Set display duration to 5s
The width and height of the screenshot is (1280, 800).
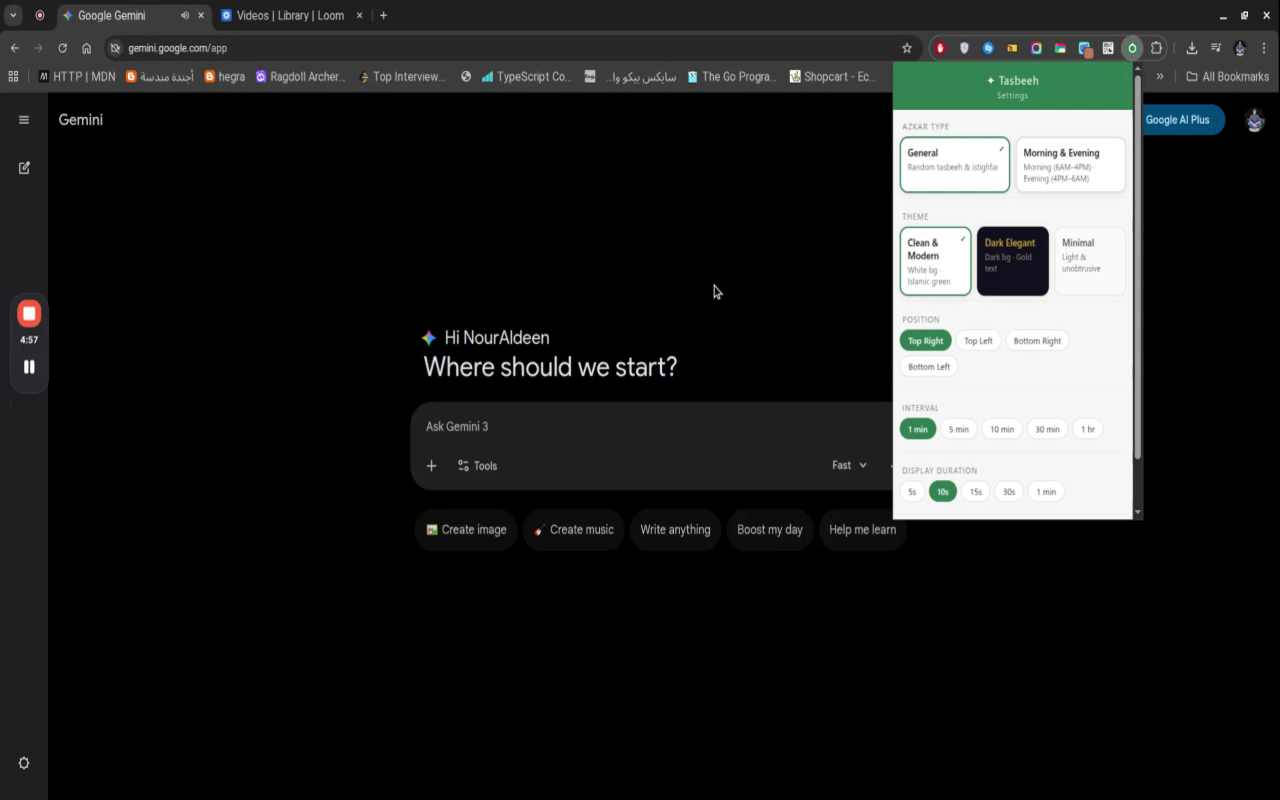coord(912,491)
